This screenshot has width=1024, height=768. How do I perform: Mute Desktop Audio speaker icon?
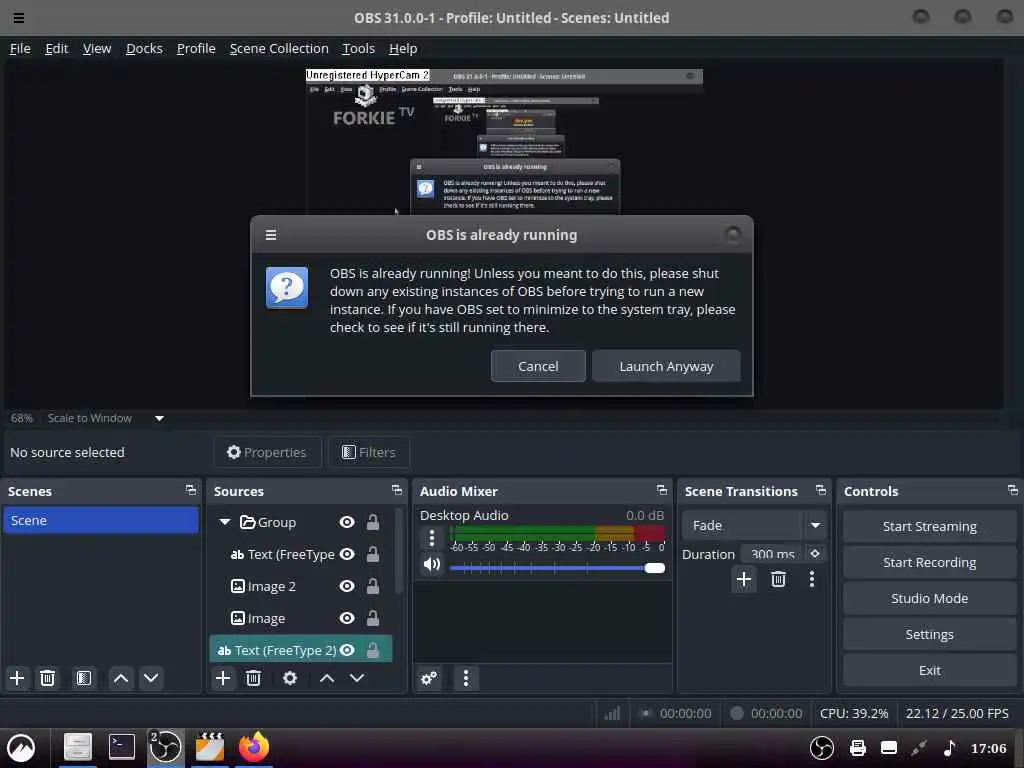[x=432, y=564]
